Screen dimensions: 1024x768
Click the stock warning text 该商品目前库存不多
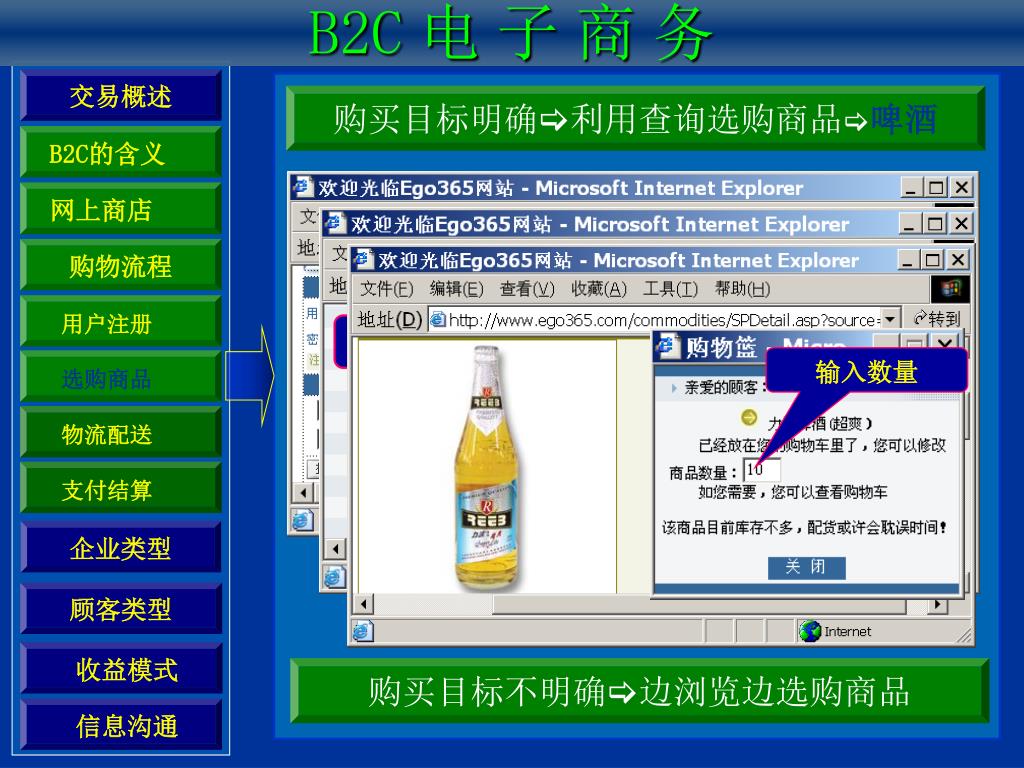(x=803, y=527)
